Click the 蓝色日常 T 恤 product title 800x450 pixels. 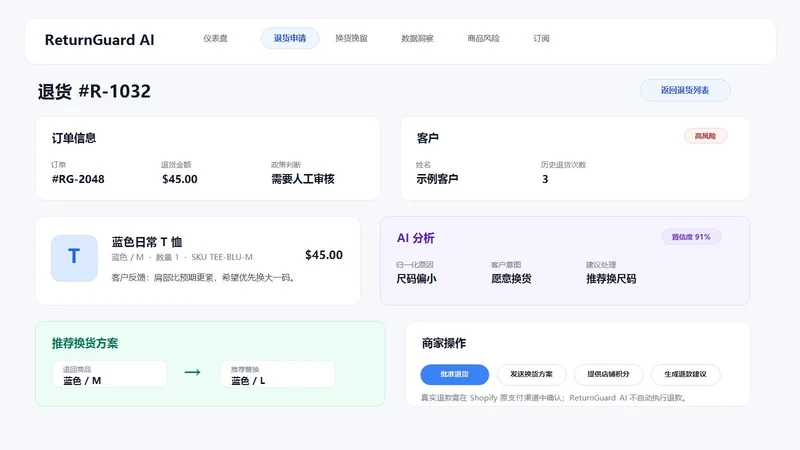click(147, 242)
